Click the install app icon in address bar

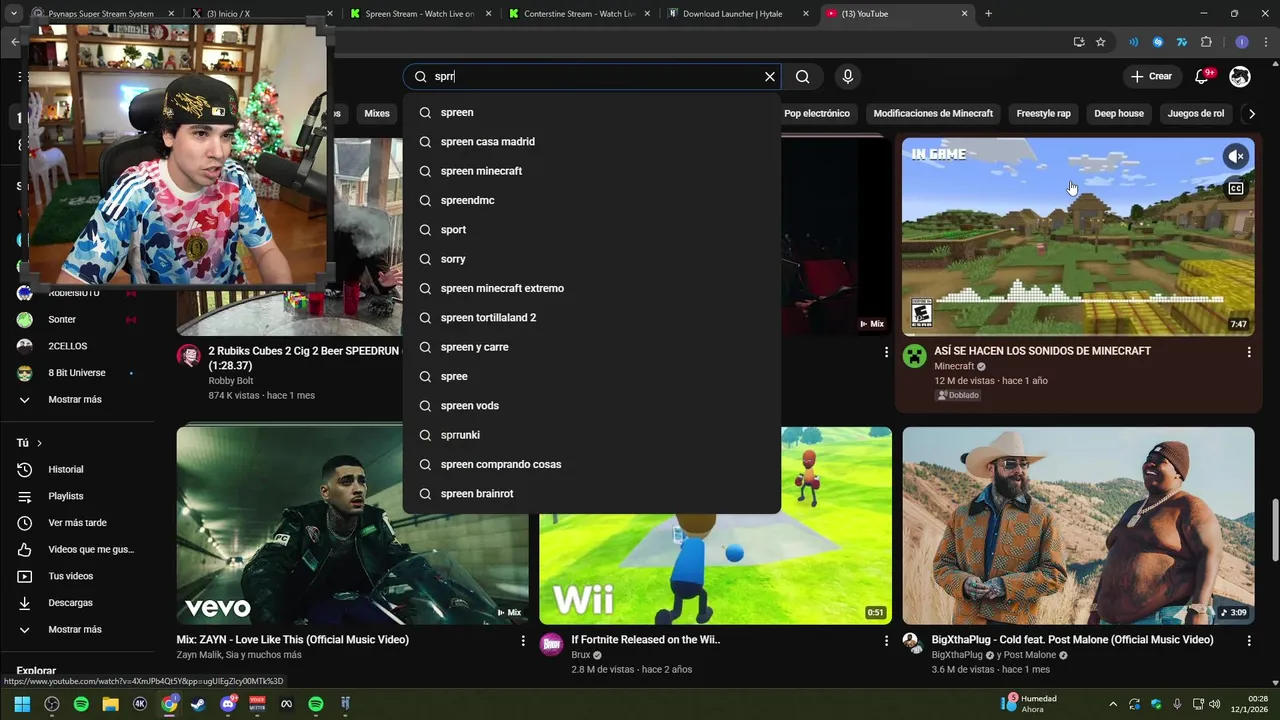click(x=1078, y=42)
